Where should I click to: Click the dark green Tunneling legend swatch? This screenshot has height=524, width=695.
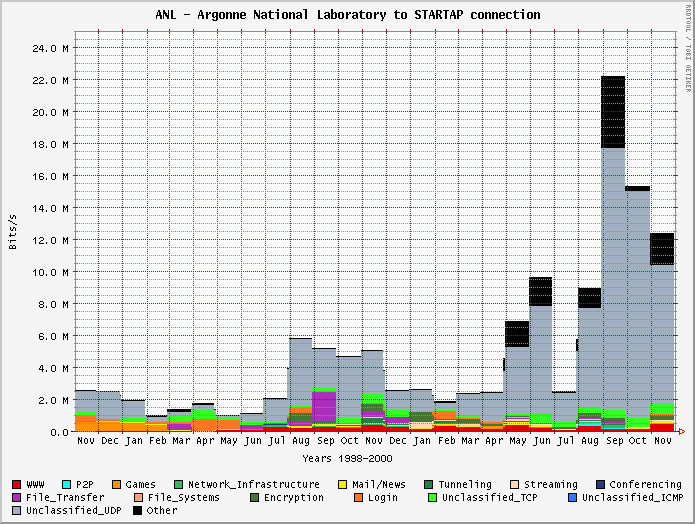coord(429,485)
